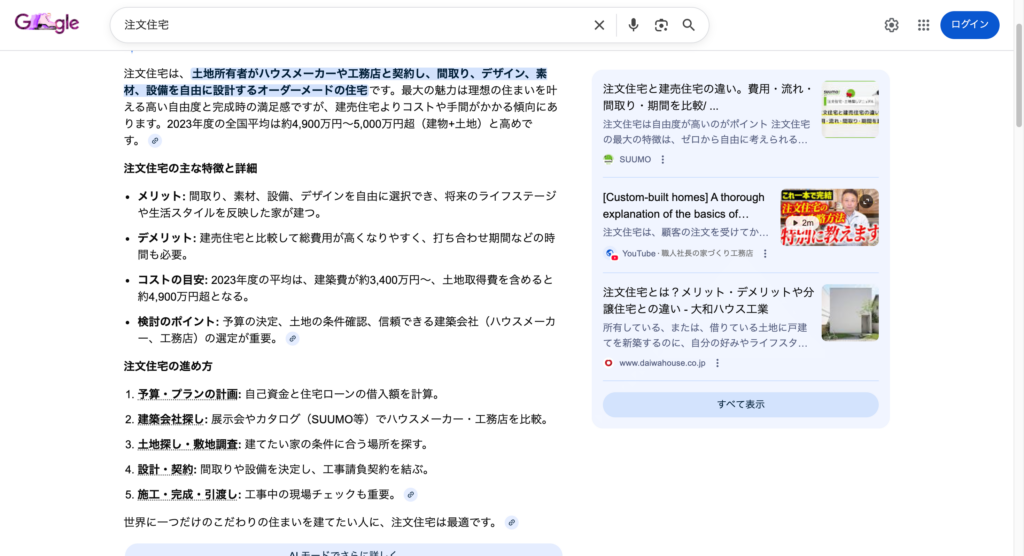Click the highlighted 土地所有者がハウスメーカー definition text

pyautogui.click(x=335, y=82)
